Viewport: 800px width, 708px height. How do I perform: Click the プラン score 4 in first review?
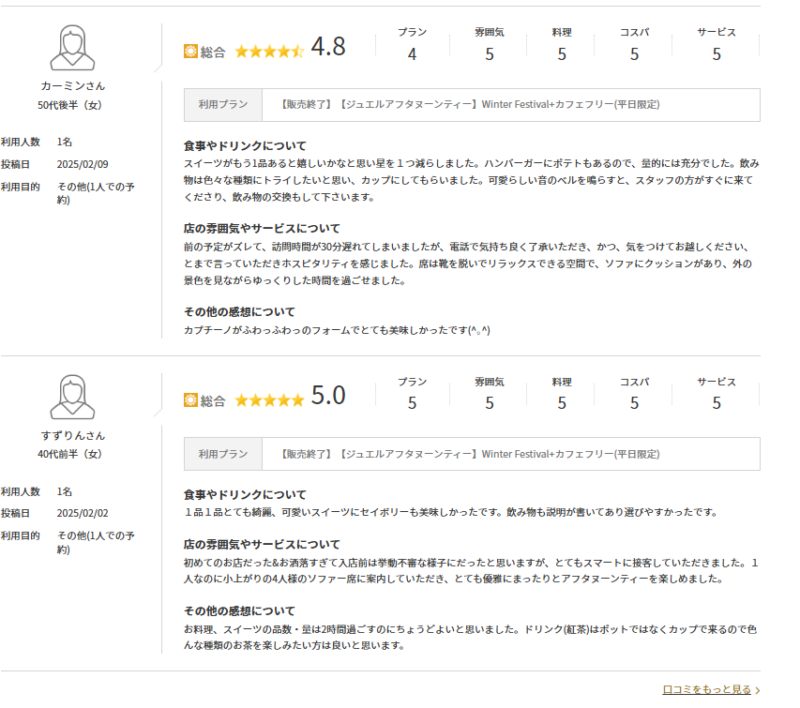tap(412, 54)
